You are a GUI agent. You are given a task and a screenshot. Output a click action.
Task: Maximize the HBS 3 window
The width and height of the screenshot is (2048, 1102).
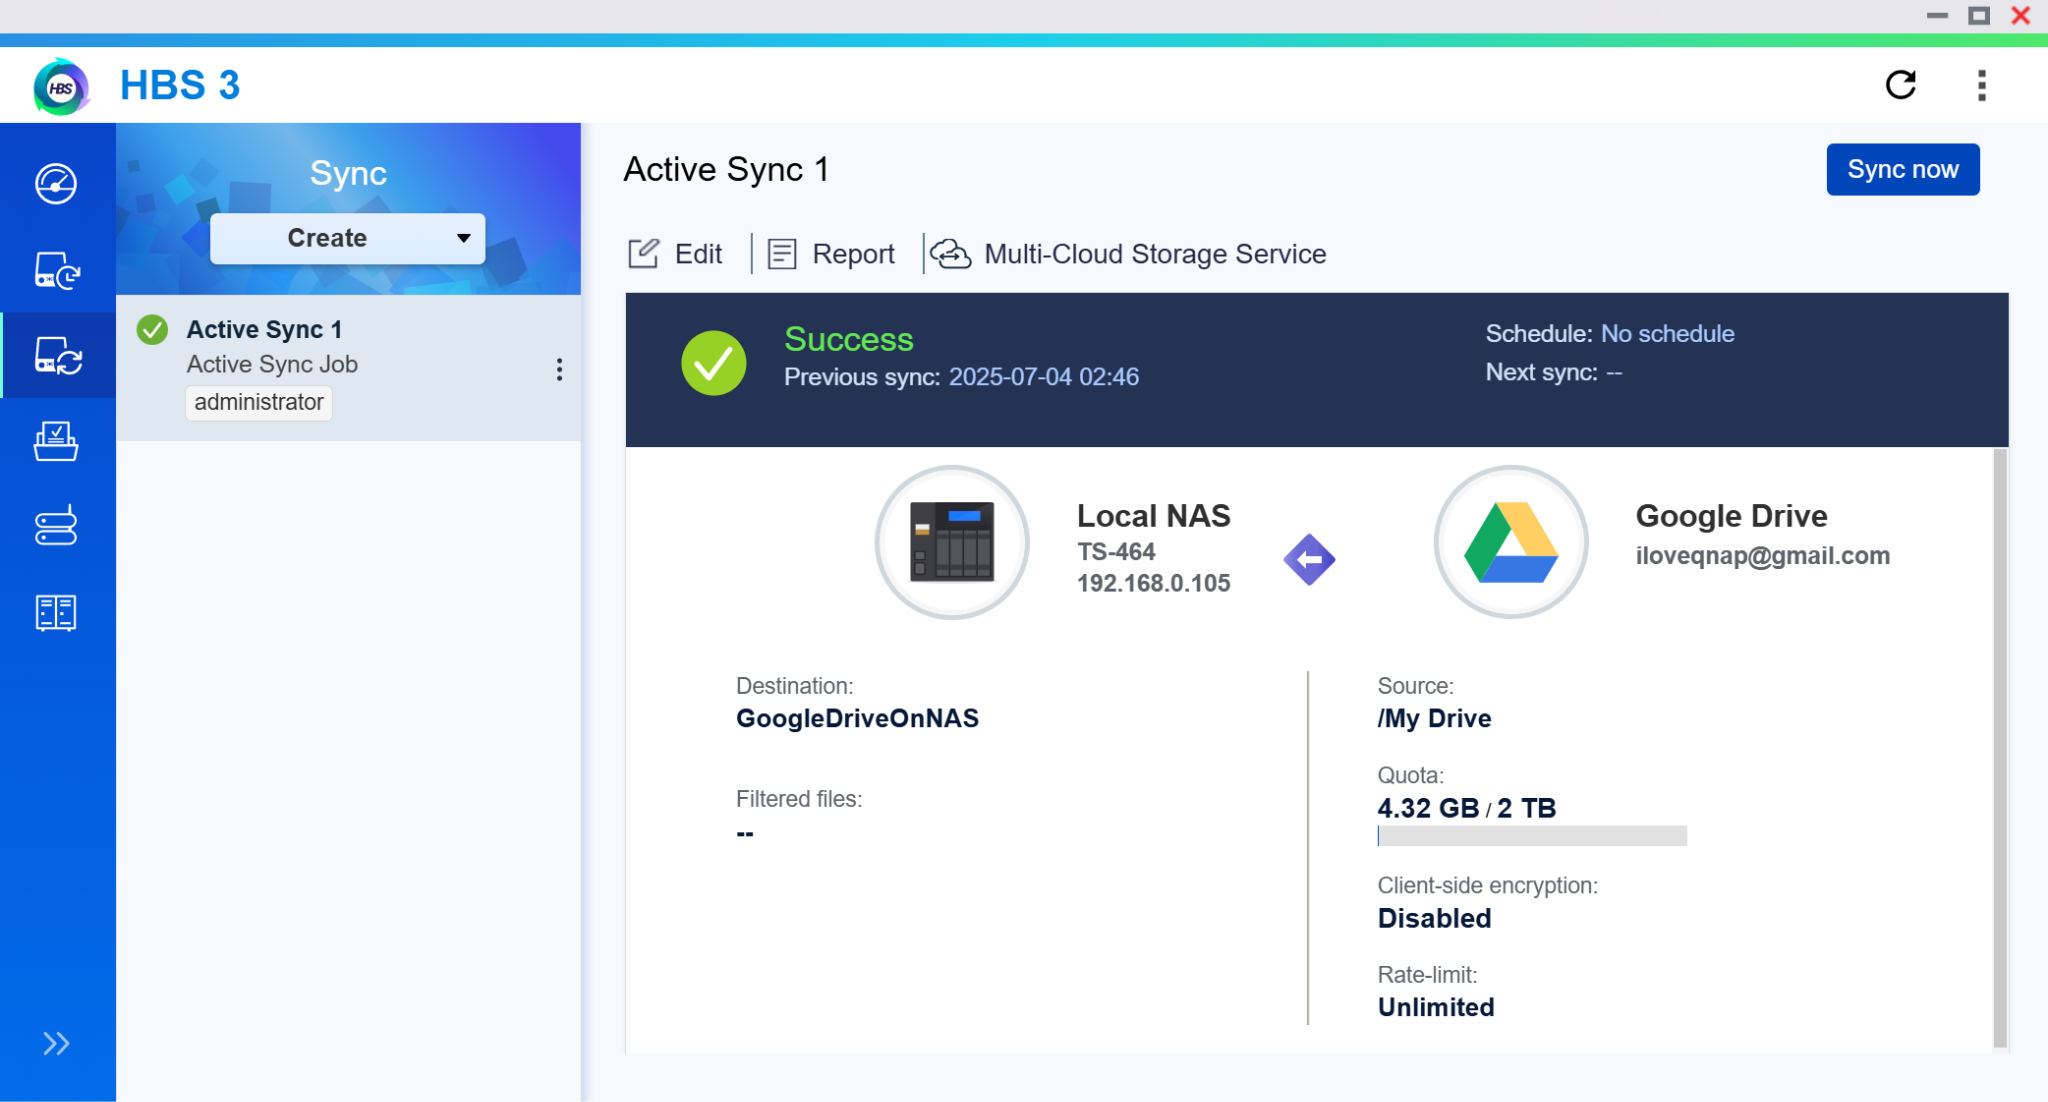(x=1979, y=15)
